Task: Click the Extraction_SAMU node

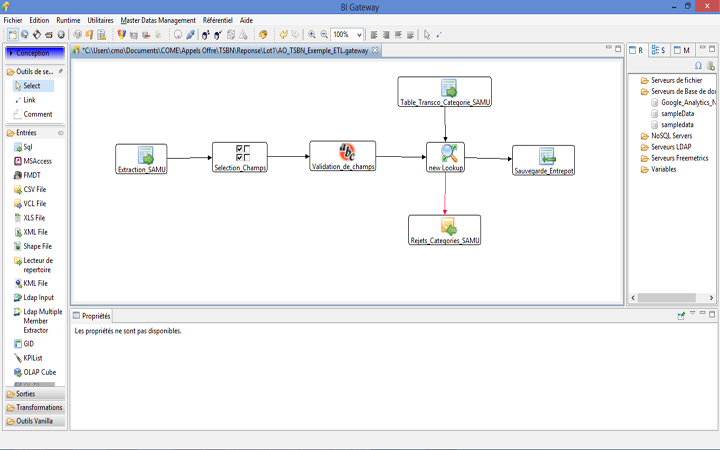Action: click(x=141, y=159)
